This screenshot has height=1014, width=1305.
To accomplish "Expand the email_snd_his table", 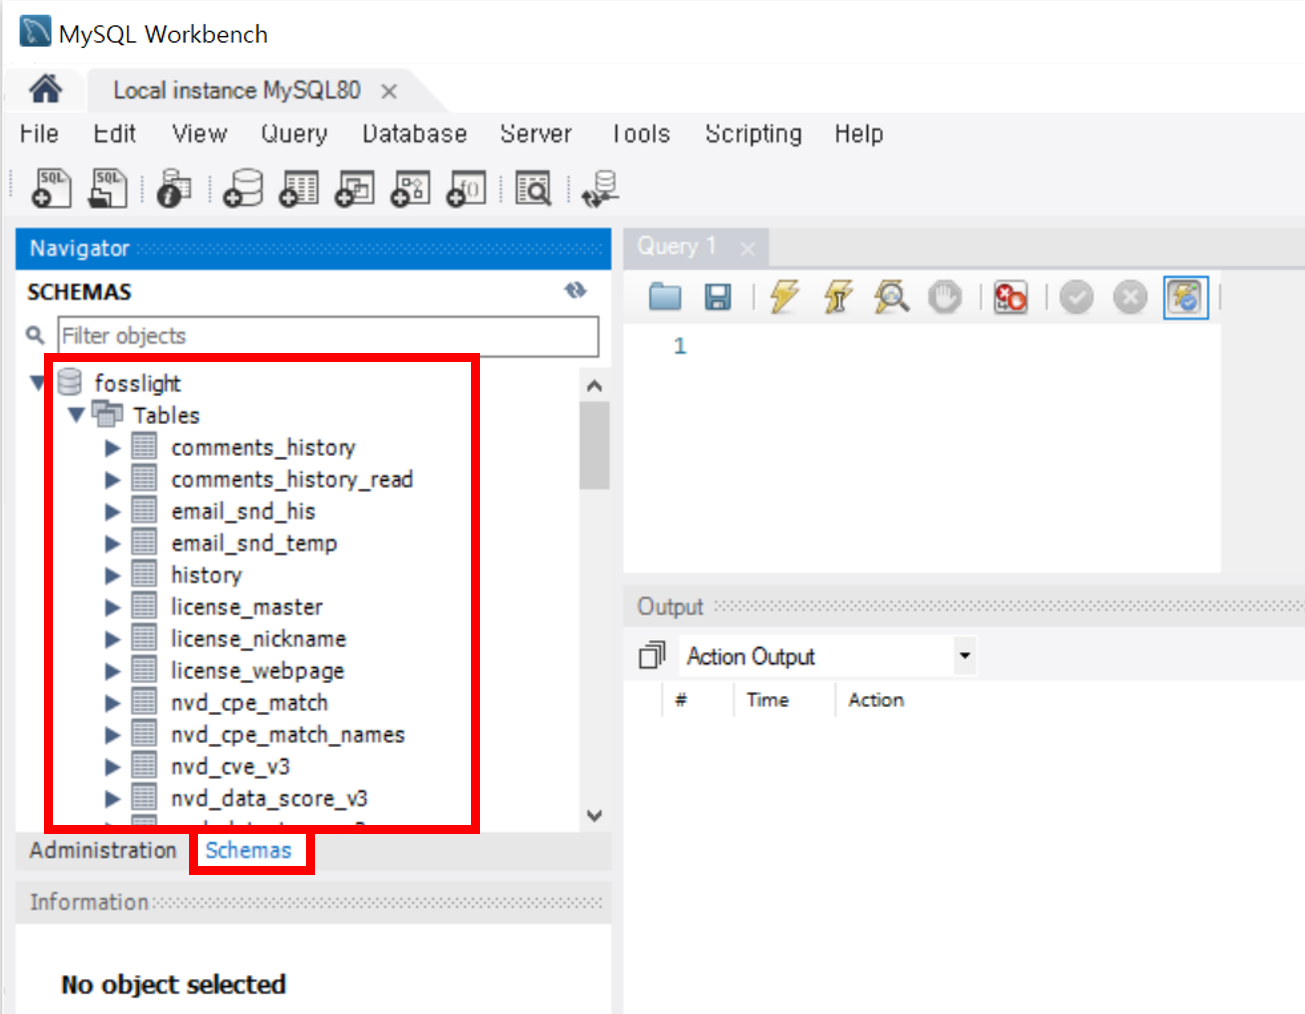I will click(112, 511).
